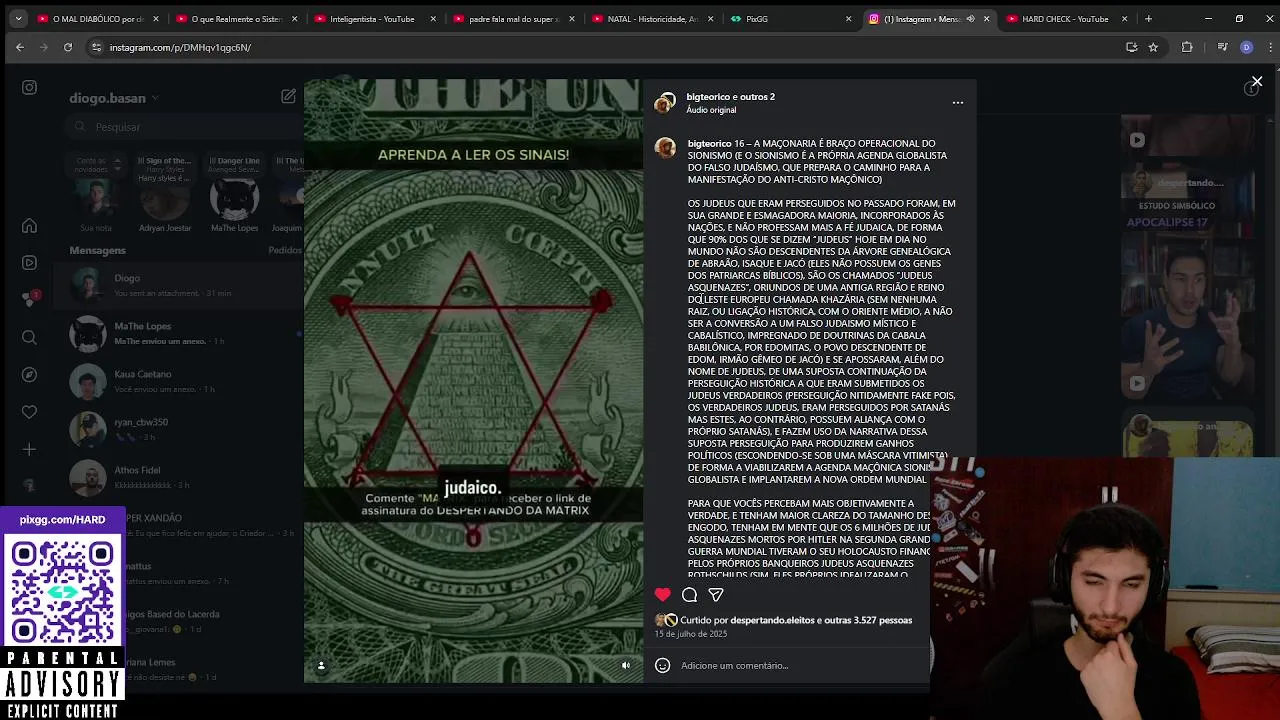Click the comment speech bubble icon
Viewport: 1280px width, 720px height.
689,594
